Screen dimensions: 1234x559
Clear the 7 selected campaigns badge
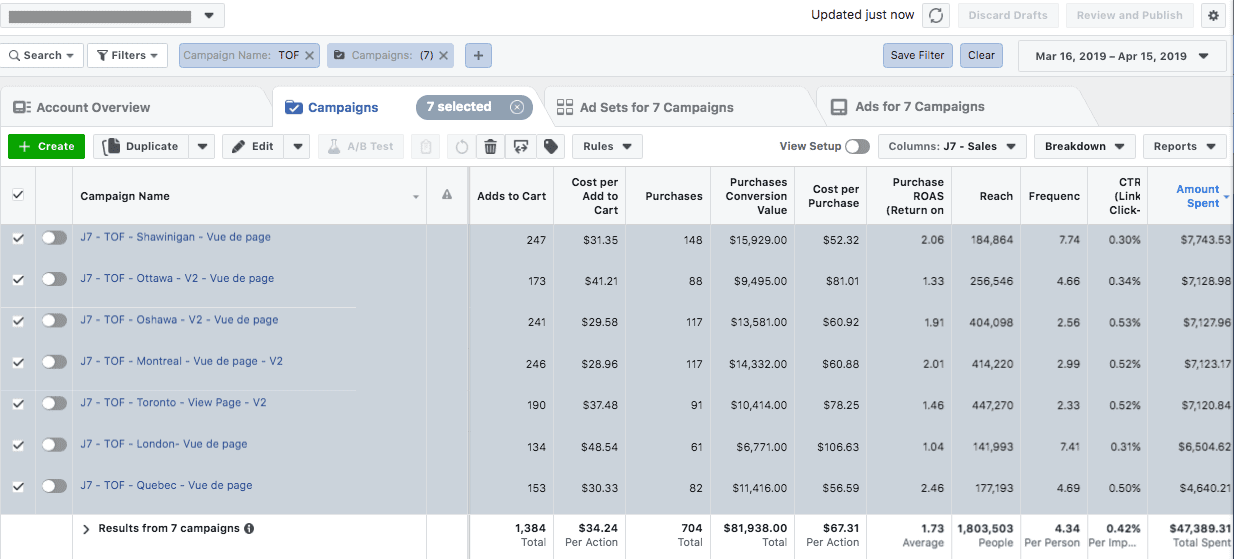coord(516,107)
